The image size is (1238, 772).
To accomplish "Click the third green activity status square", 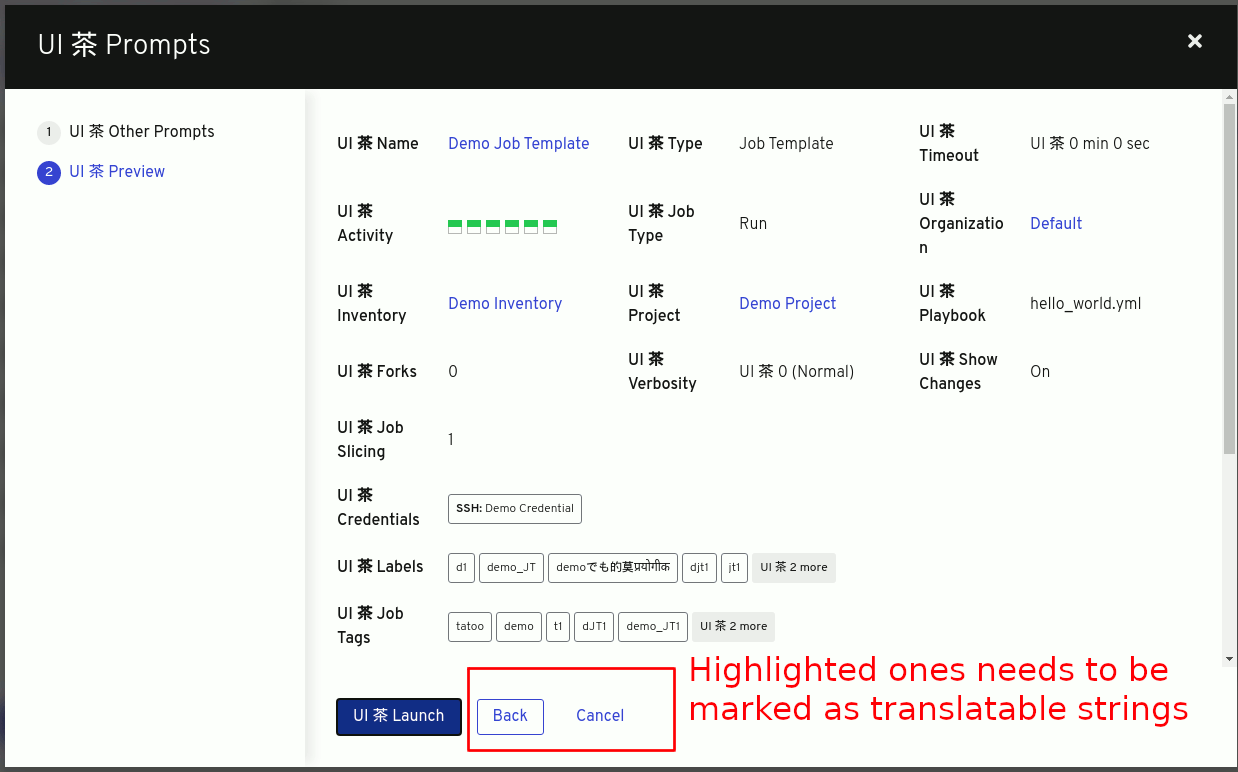I will coord(493,226).
